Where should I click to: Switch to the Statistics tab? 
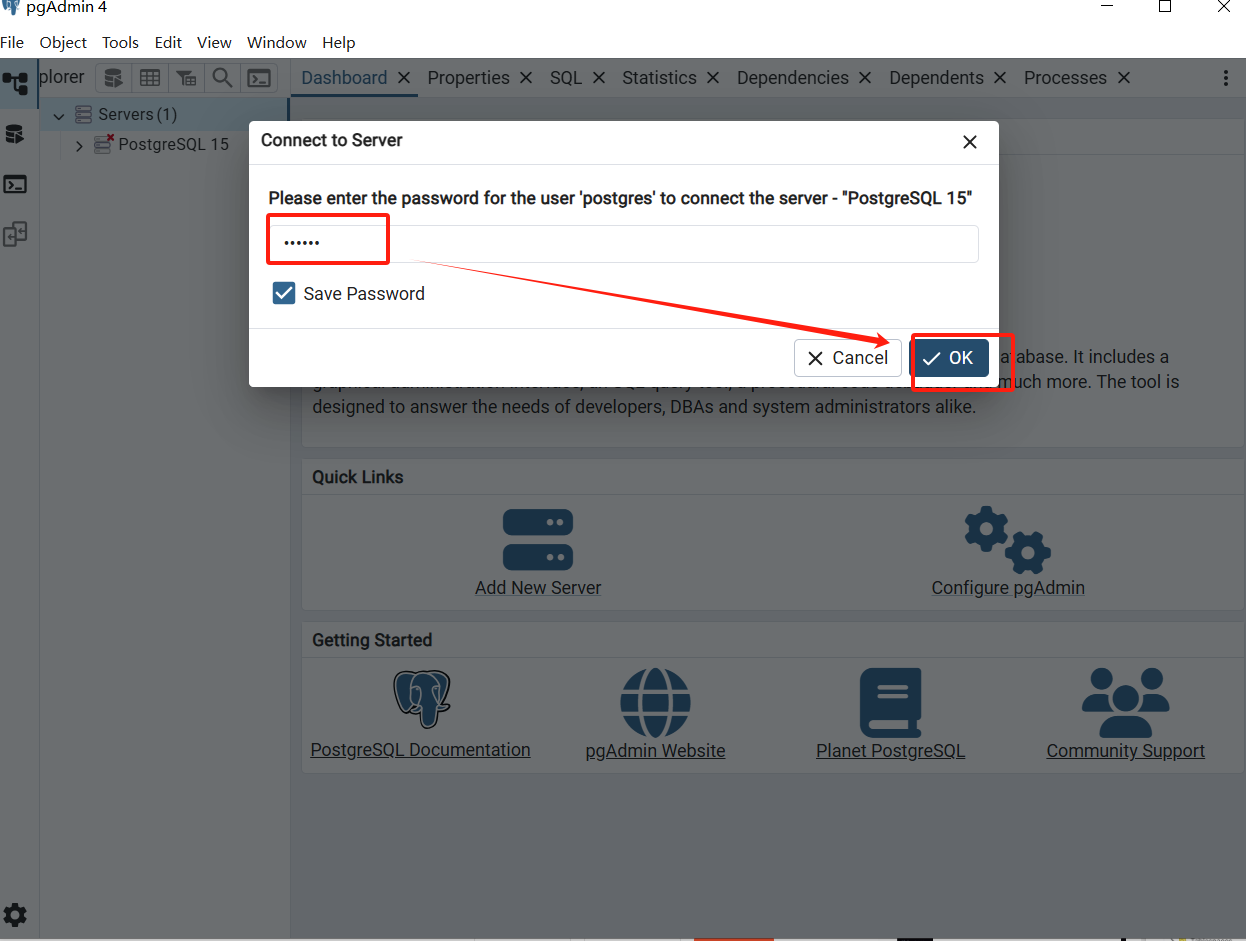click(659, 78)
